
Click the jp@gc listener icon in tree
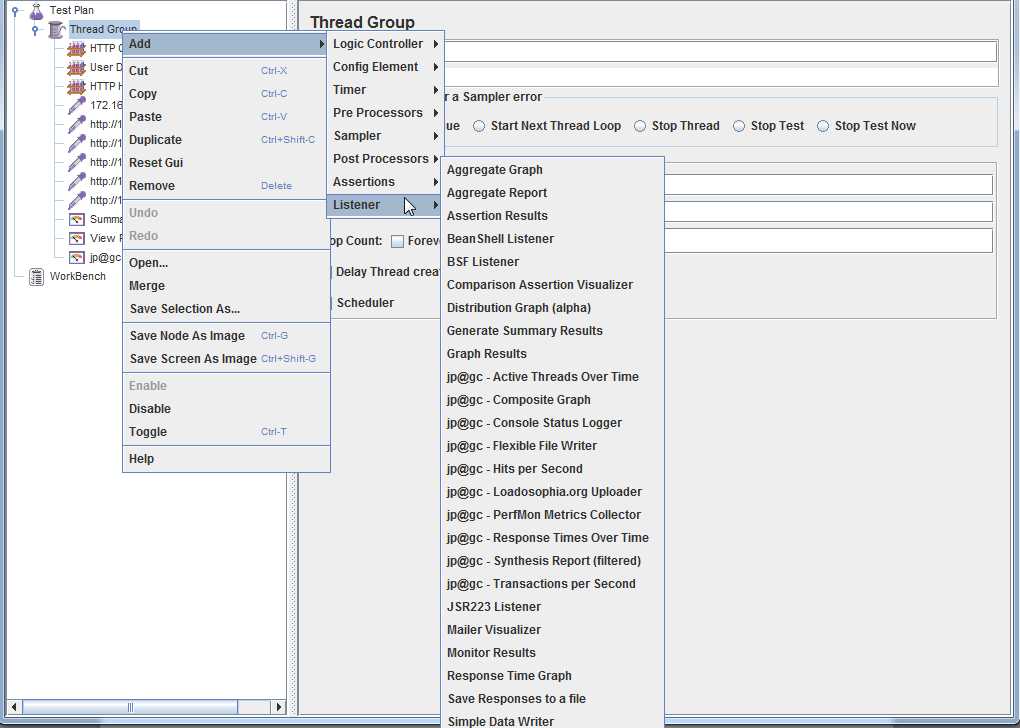point(77,257)
